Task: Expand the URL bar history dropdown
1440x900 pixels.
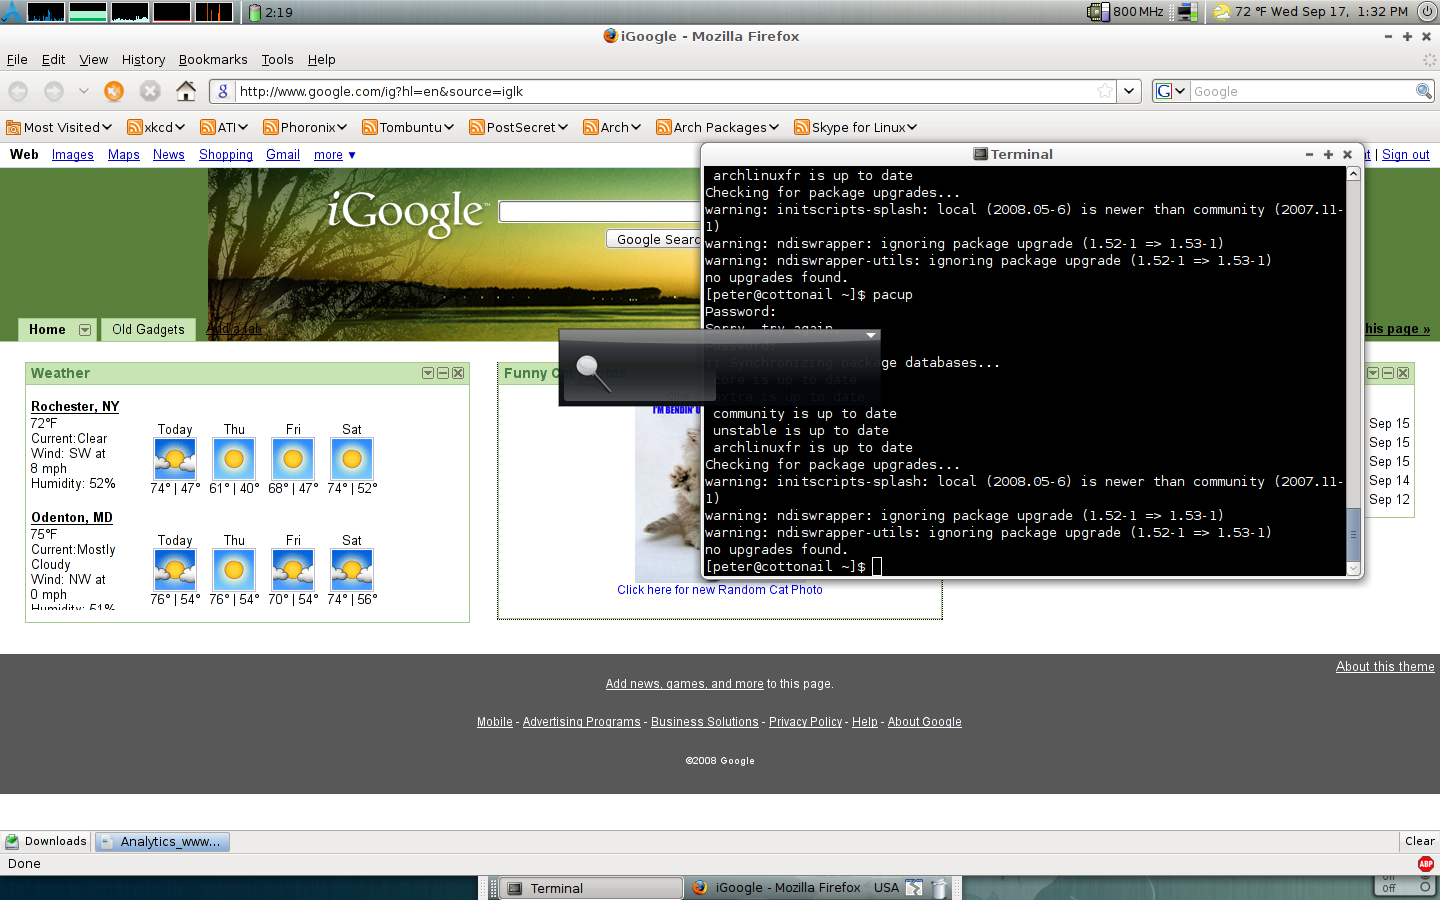Action: pyautogui.click(x=1129, y=91)
